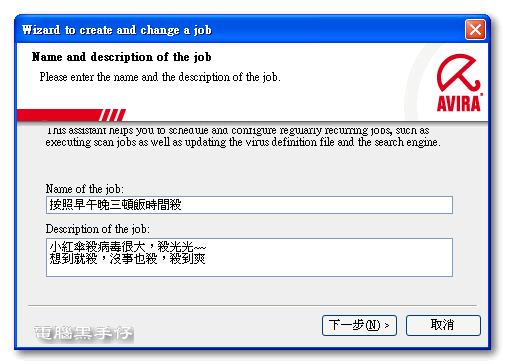Cancel the wizard with the 取消 button

tap(443, 325)
